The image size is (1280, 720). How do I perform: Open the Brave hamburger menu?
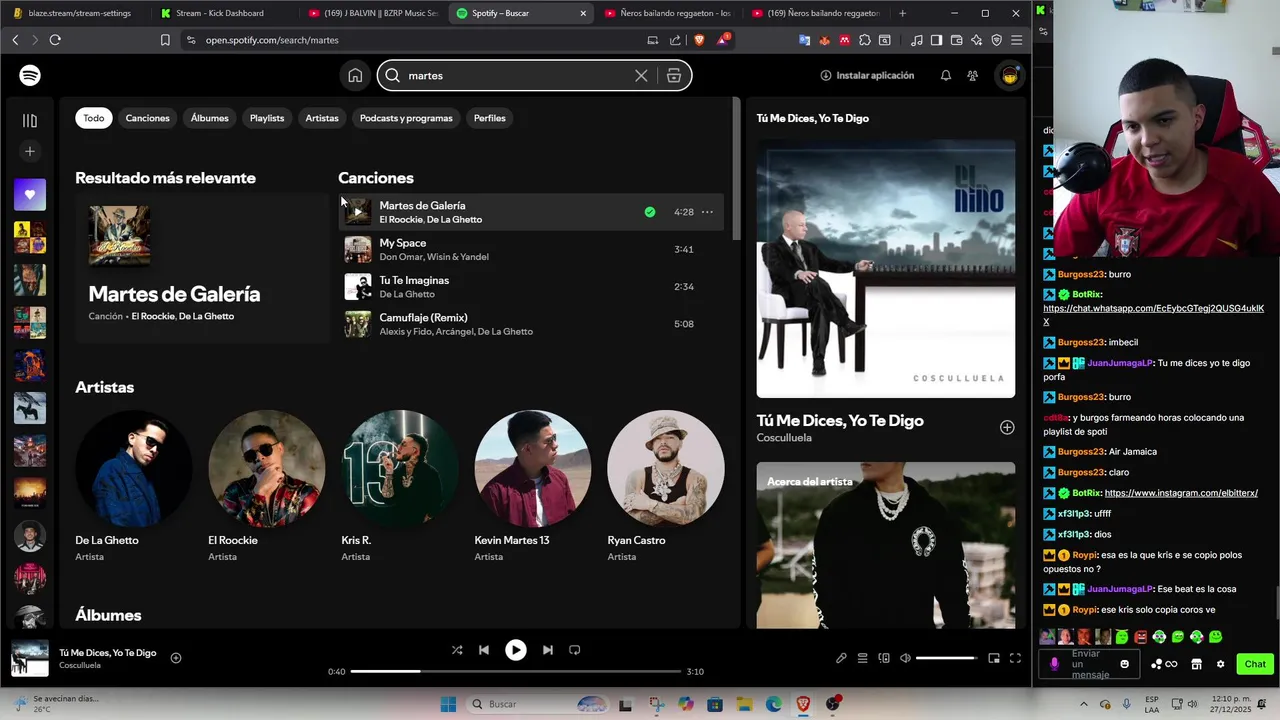(x=1017, y=40)
